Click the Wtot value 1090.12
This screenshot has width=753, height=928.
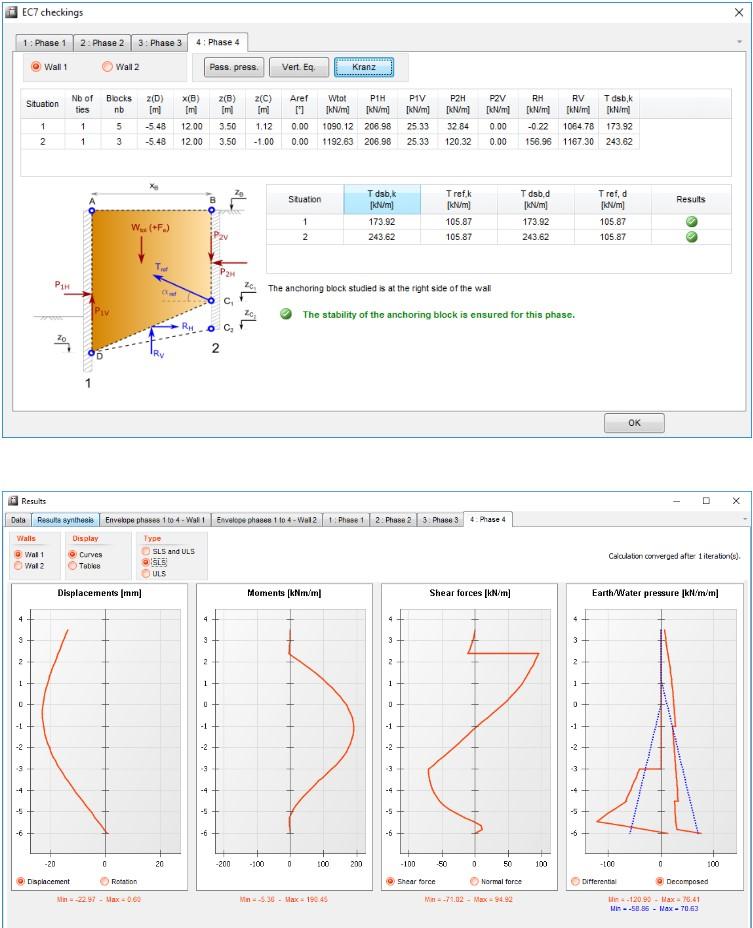point(337,126)
